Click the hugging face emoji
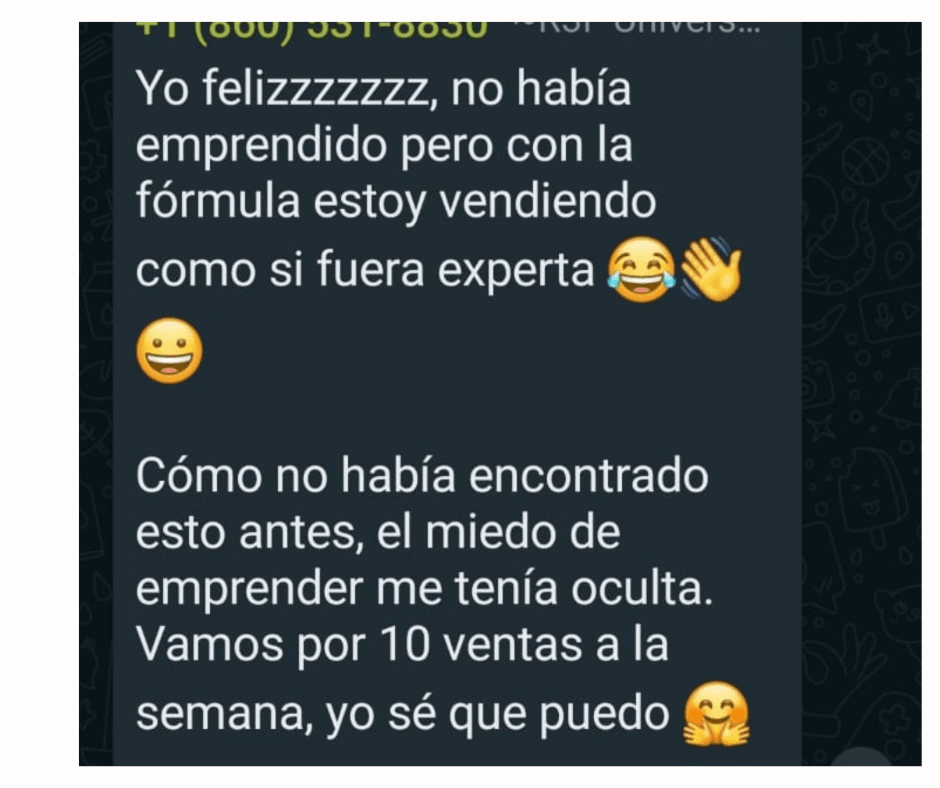This screenshot has width=940, height=788. click(716, 714)
